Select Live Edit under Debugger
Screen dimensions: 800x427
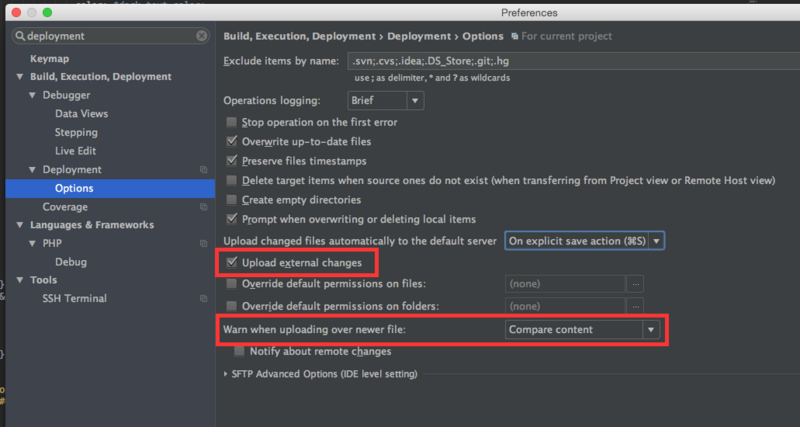tap(75, 151)
